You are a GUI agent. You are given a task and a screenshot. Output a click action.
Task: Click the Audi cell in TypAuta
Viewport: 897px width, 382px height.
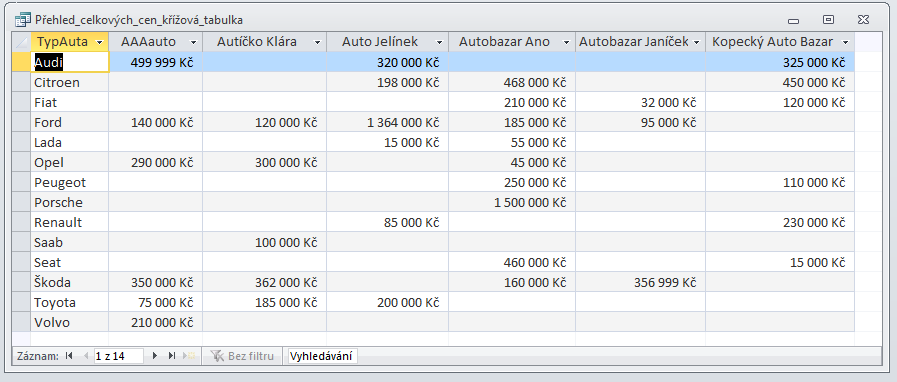[70, 62]
